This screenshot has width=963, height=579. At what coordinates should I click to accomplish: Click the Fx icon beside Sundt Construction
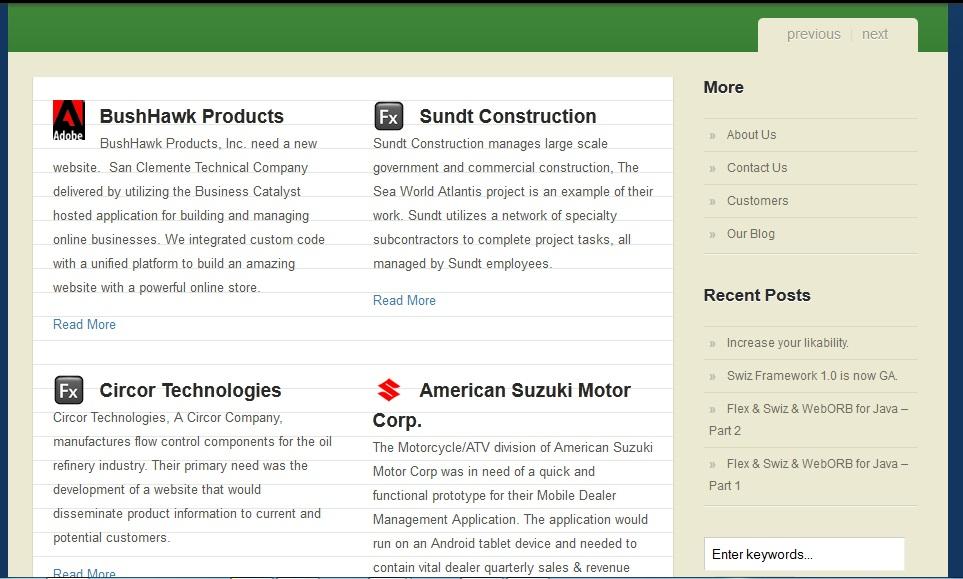coord(389,116)
